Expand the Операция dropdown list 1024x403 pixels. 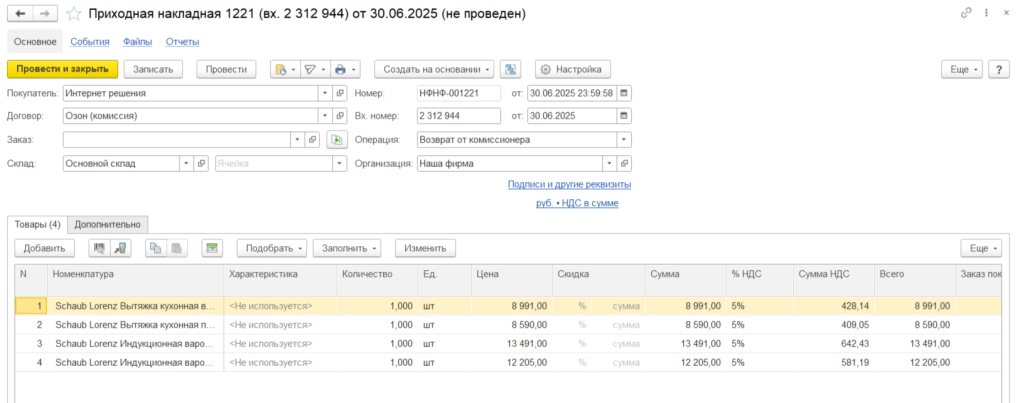point(624,140)
